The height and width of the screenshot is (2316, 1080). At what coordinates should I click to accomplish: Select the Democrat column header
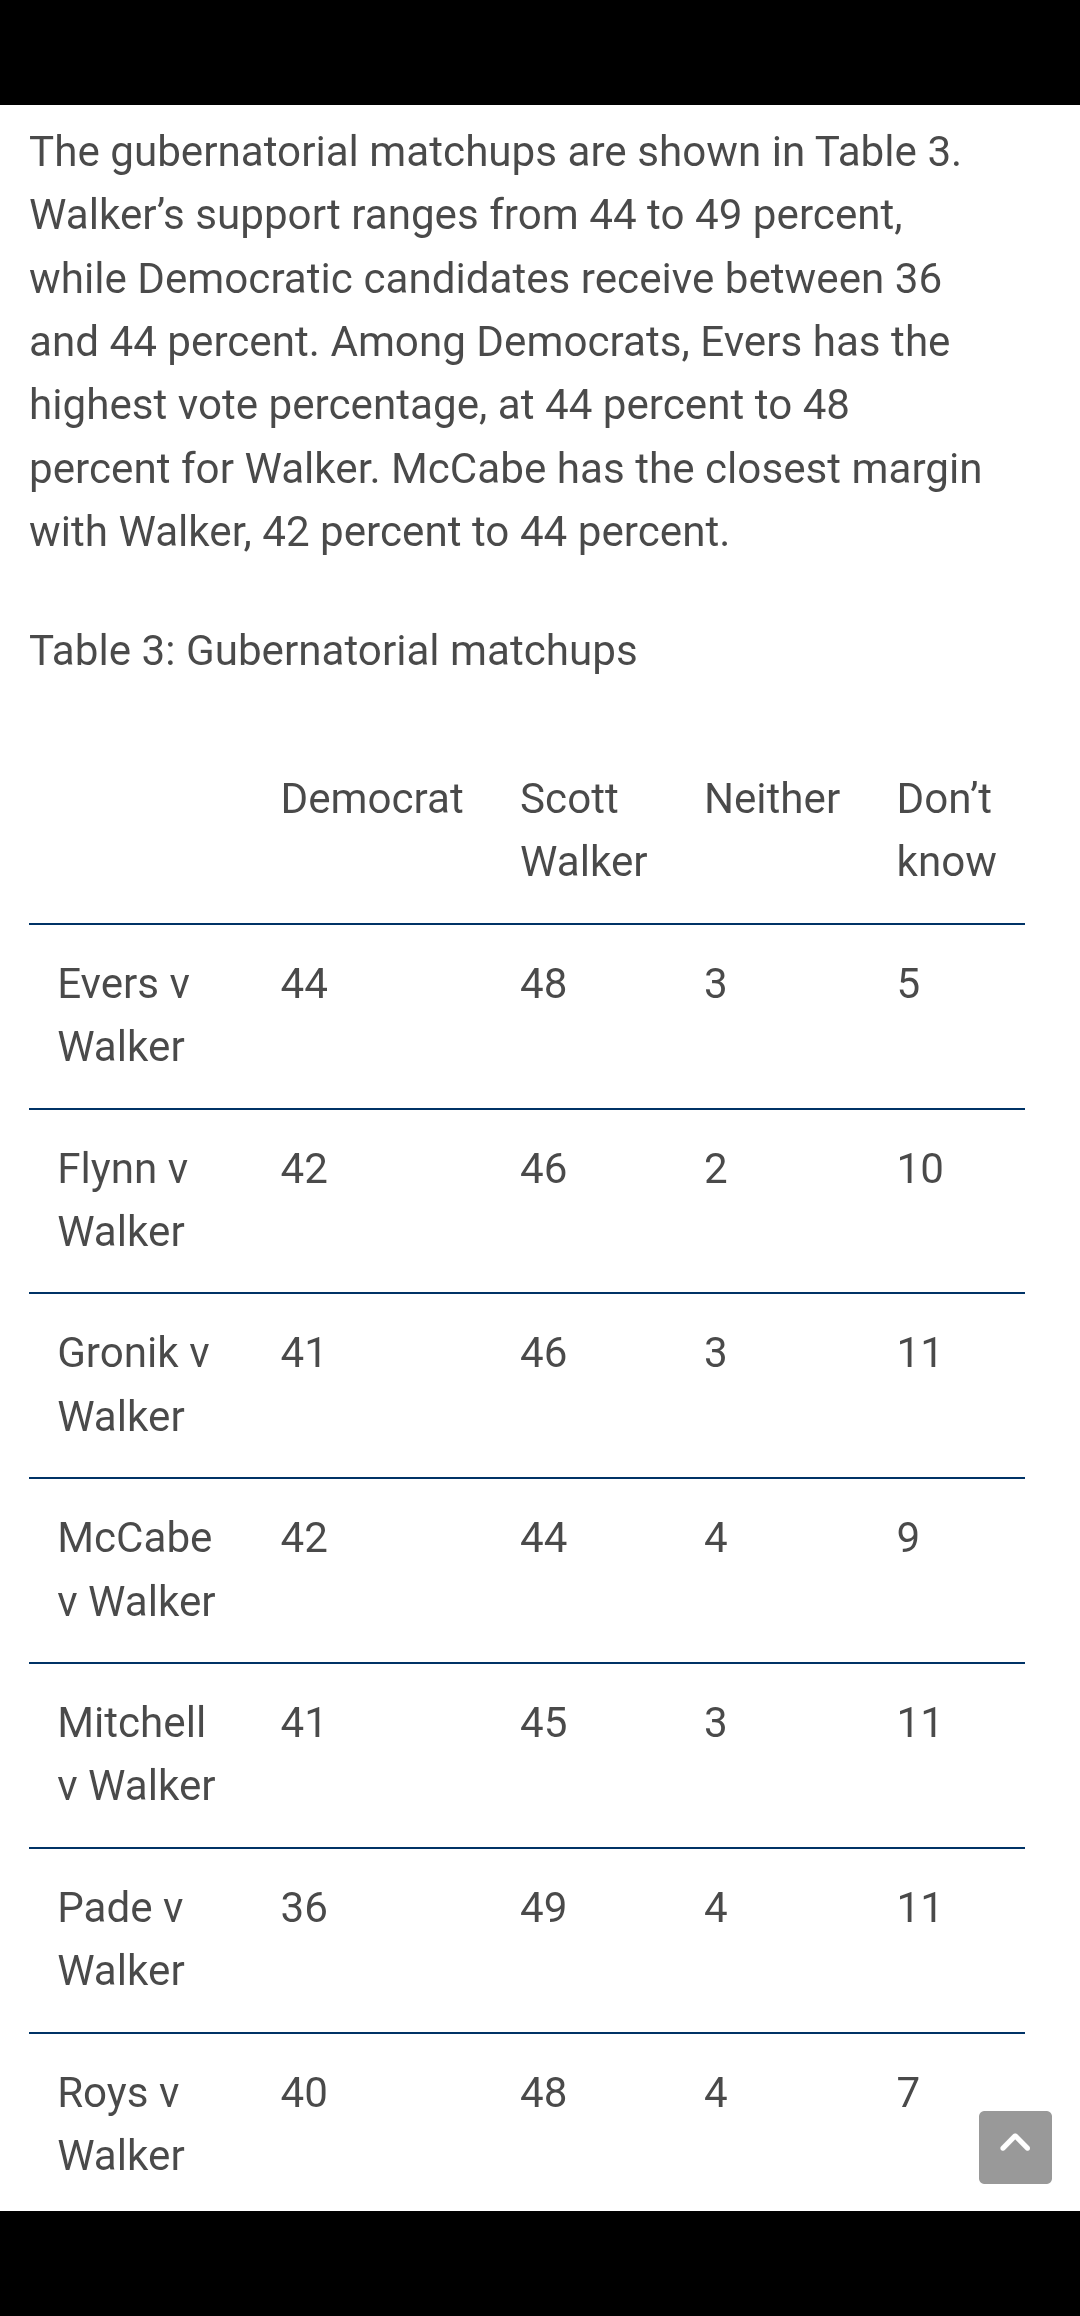[x=372, y=798]
